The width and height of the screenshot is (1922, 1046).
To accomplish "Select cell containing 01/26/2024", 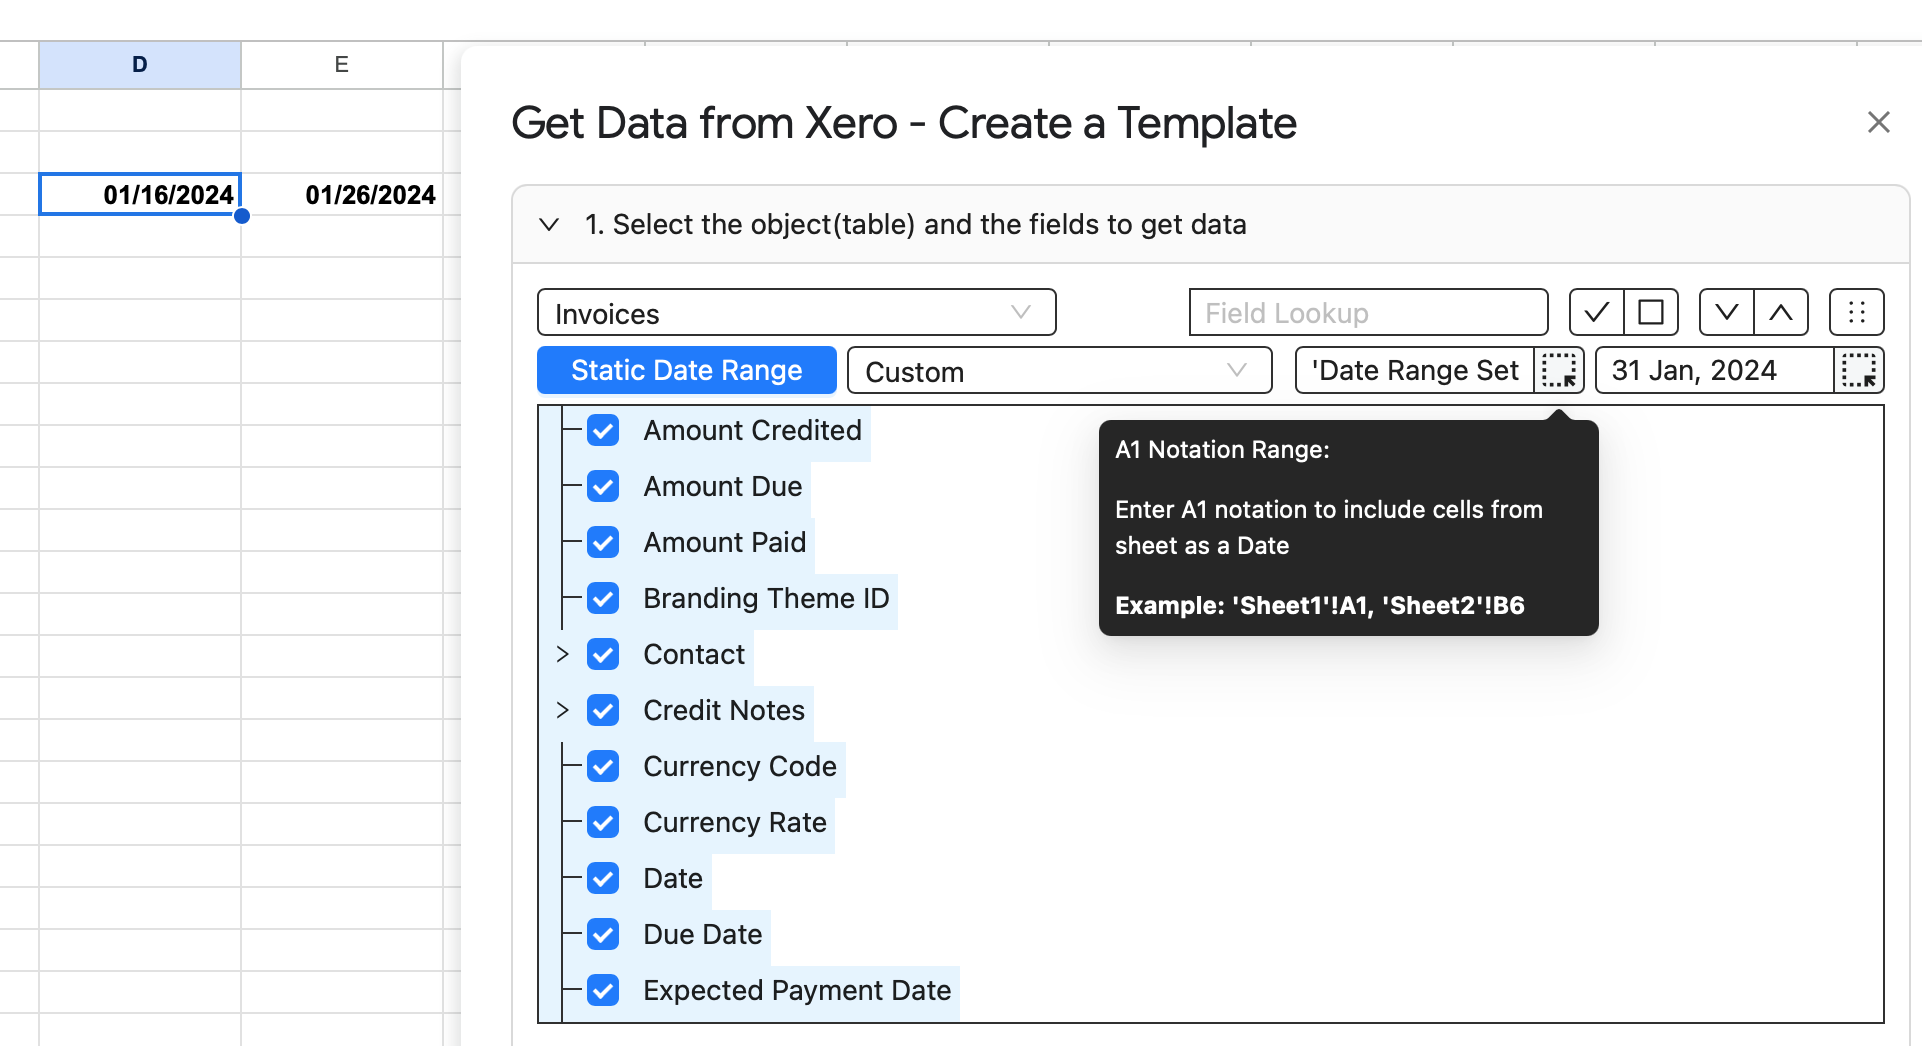I will coord(342,195).
